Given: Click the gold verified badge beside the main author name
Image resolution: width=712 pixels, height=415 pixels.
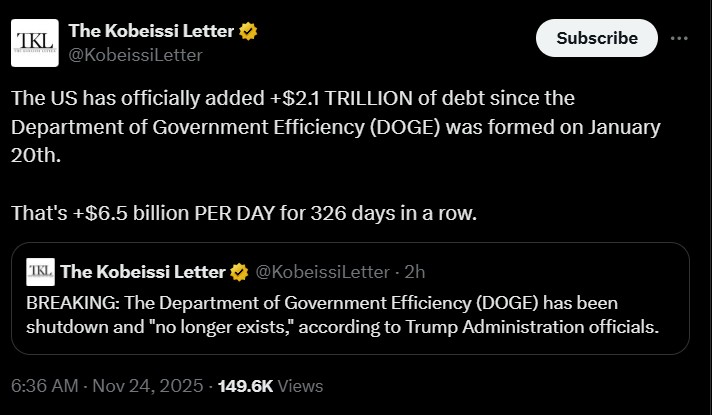Looking at the screenshot, I should click(248, 31).
